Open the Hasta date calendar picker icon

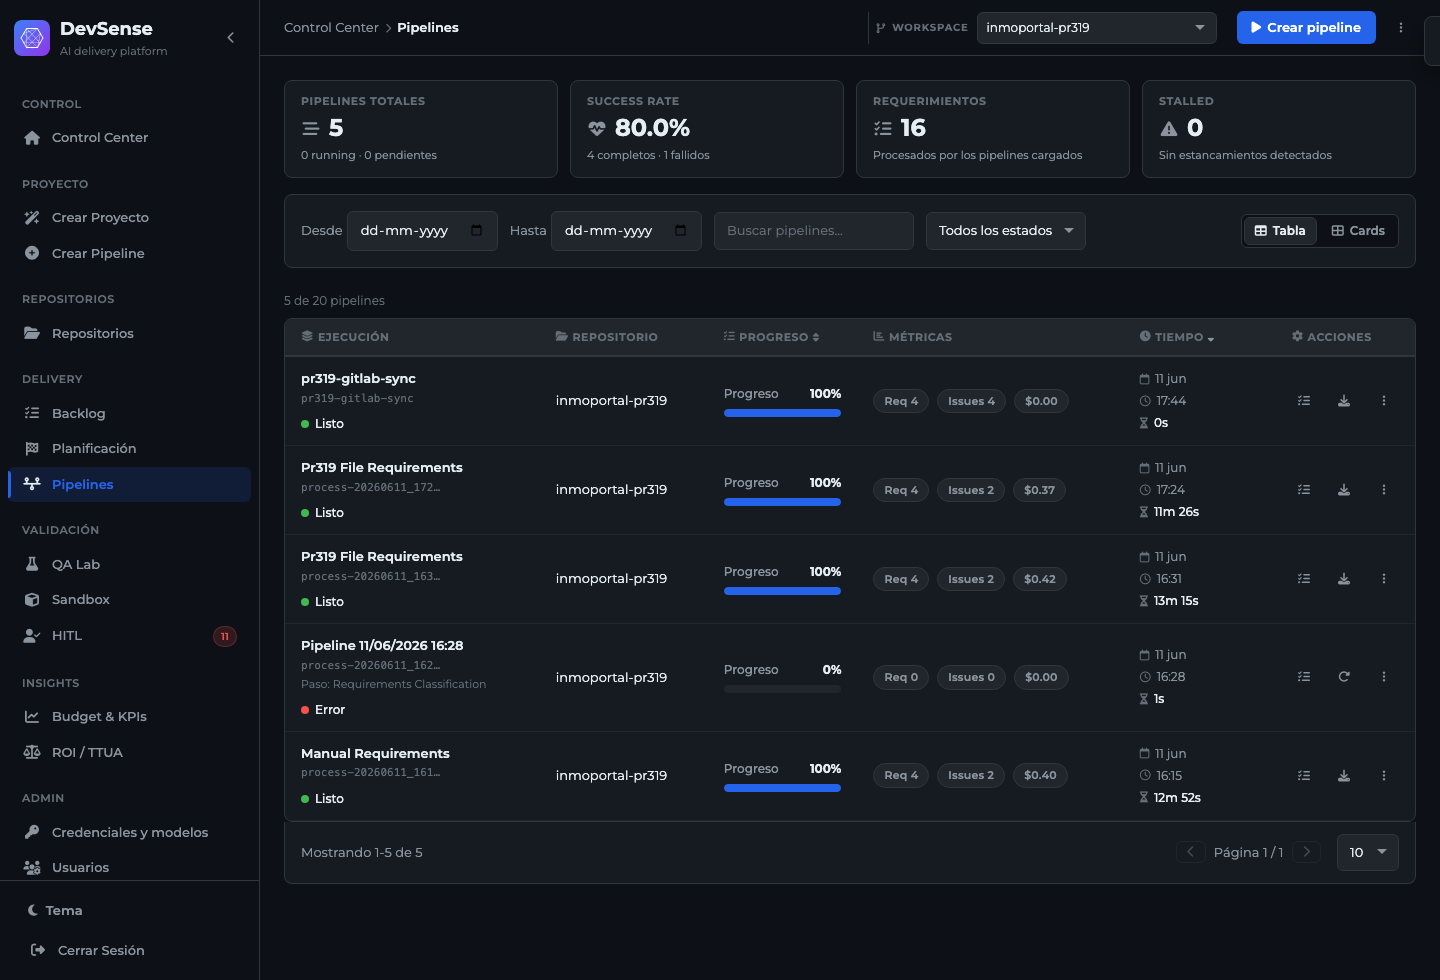(681, 231)
